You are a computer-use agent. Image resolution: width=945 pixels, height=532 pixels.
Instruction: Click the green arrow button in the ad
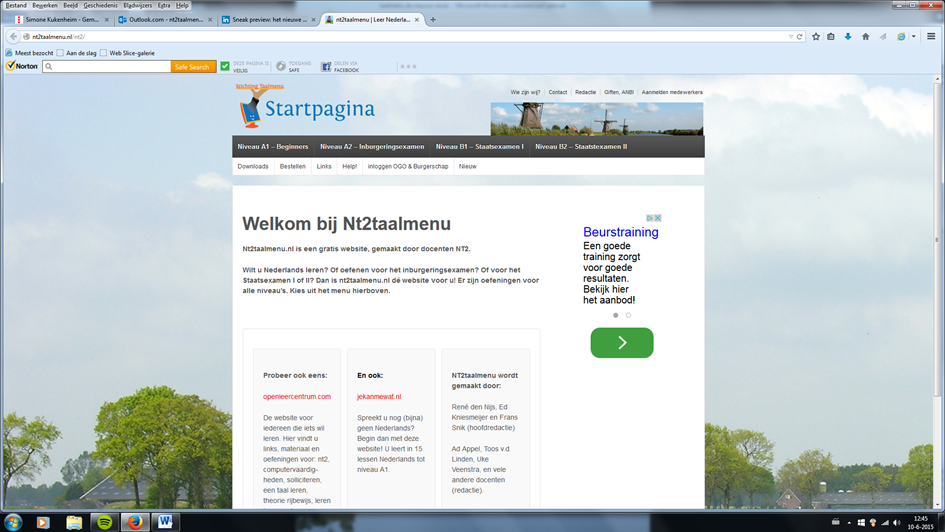(621, 343)
